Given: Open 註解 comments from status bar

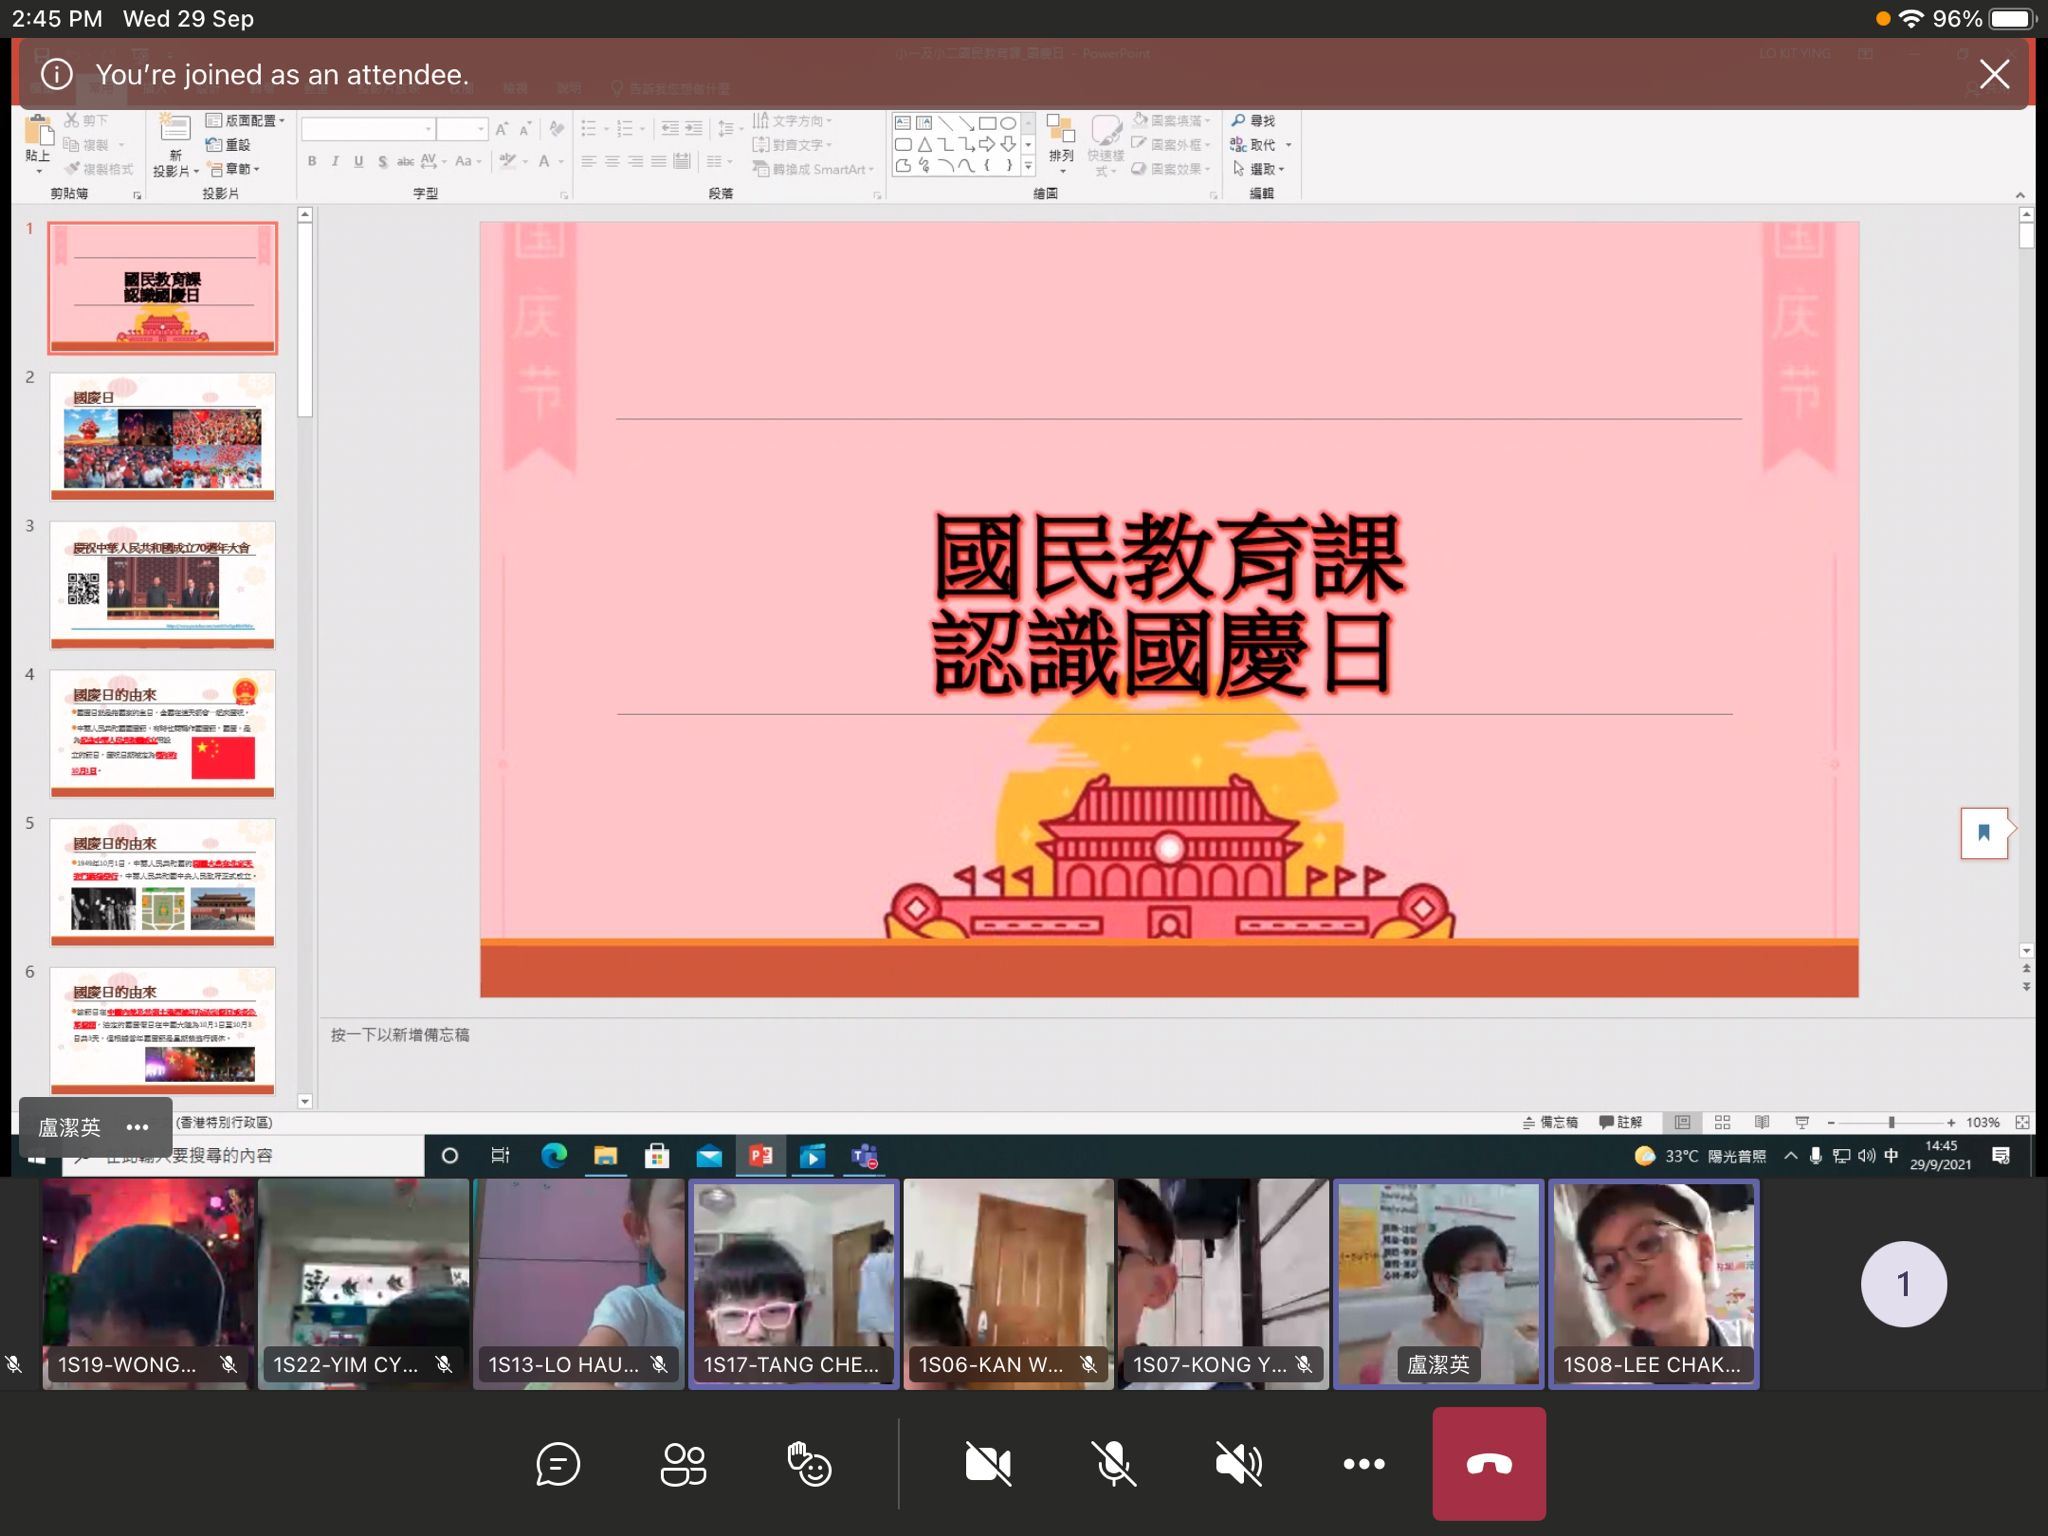Looking at the screenshot, I should 1620,1122.
